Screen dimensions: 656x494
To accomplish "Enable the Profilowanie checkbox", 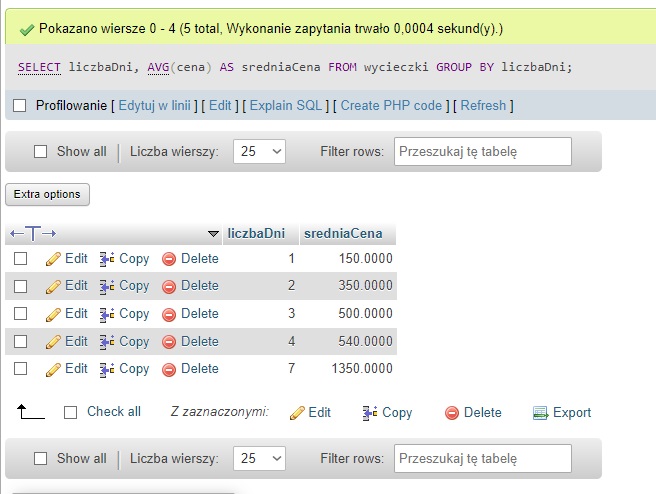I will click(20, 105).
